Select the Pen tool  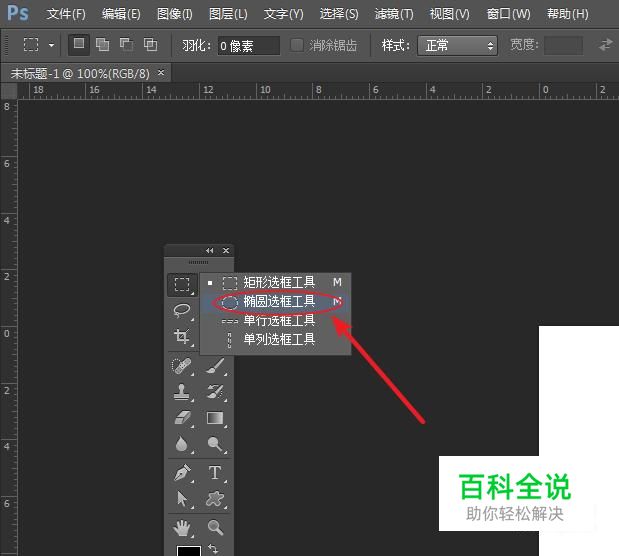click(182, 473)
